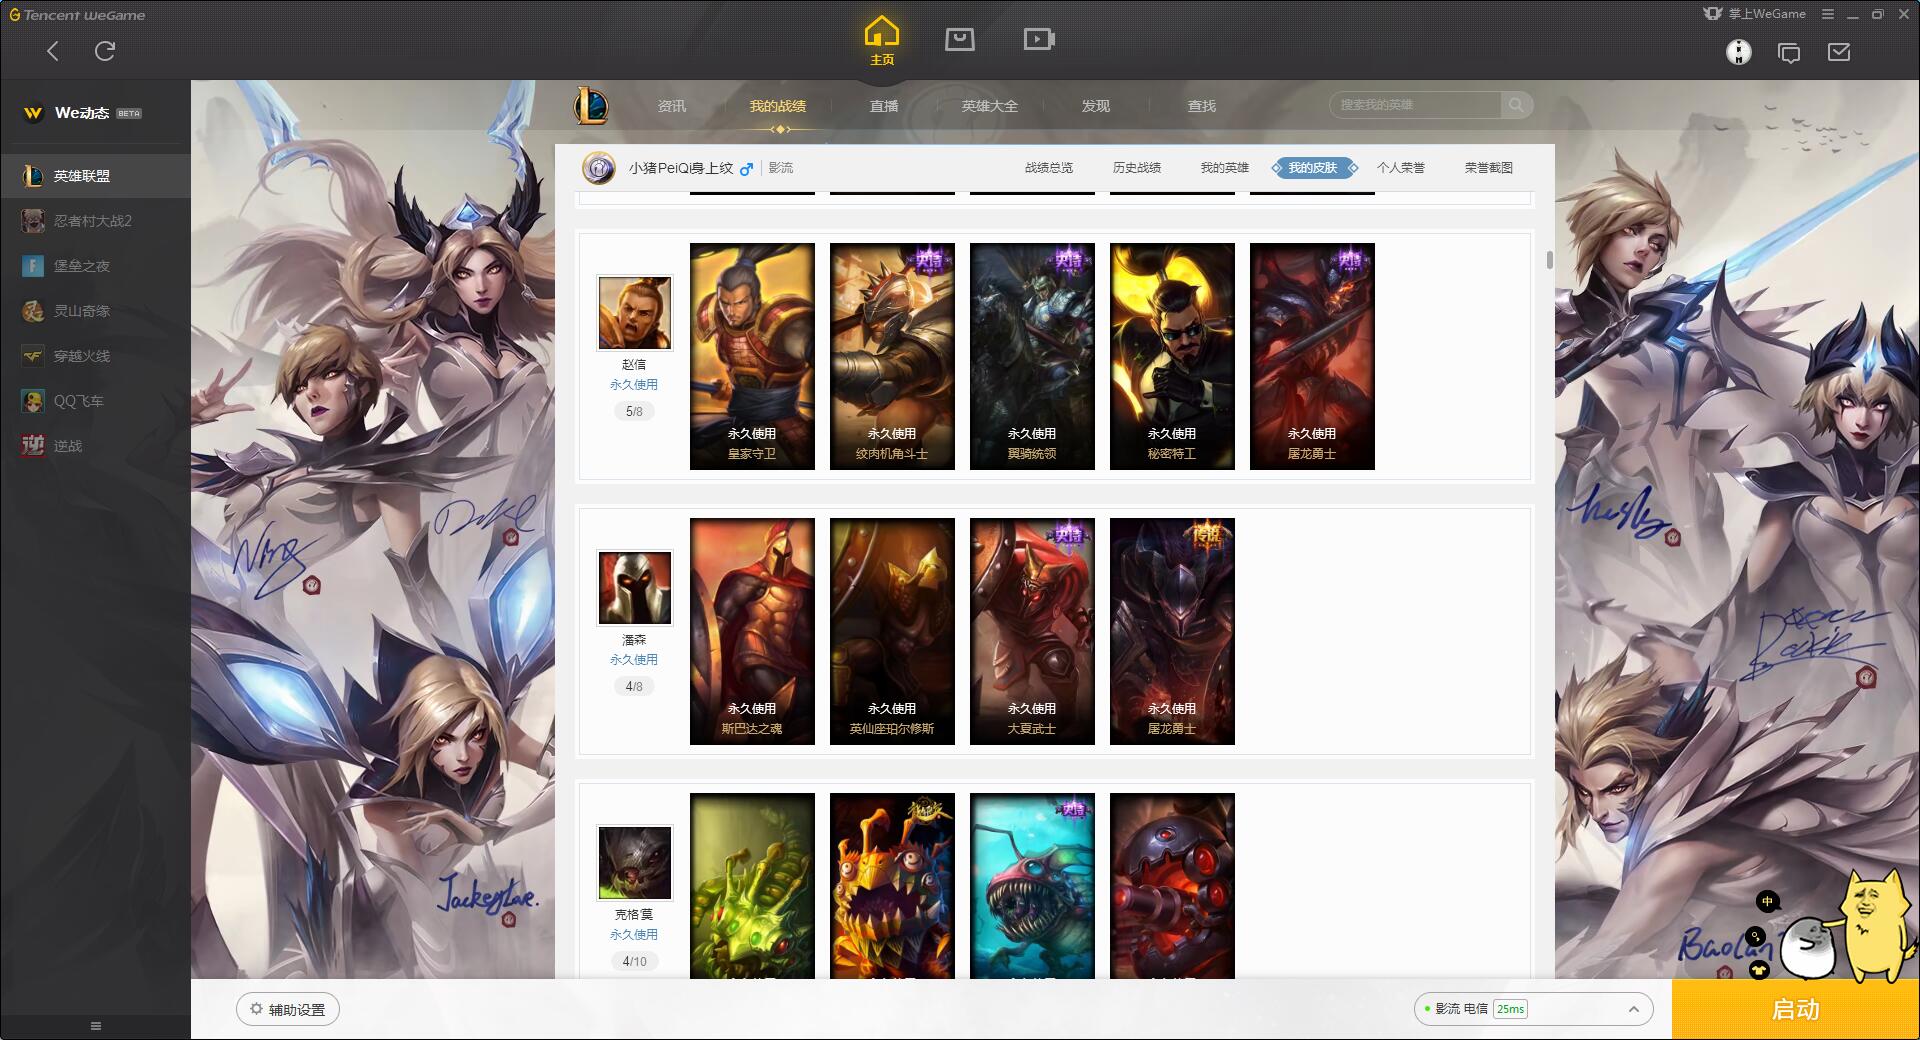This screenshot has height=1040, width=1920.
Task: Refresh the page with the reload icon
Action: click(x=105, y=51)
